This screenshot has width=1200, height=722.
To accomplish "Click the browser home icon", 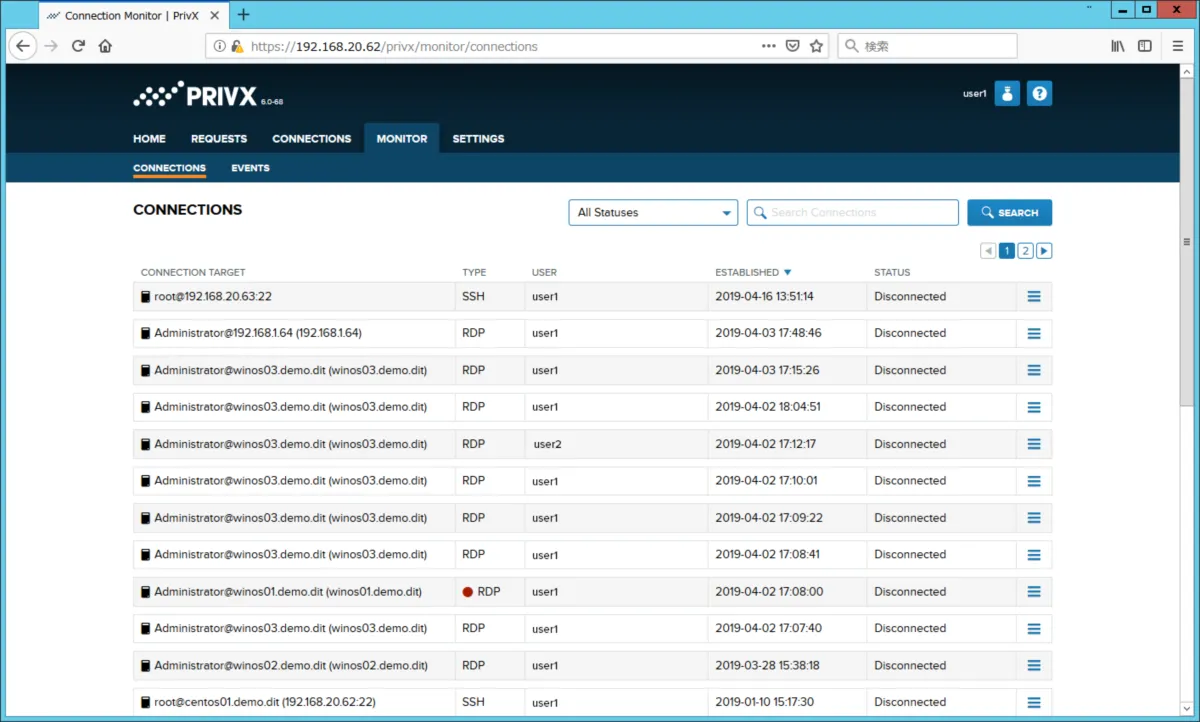I will point(105,46).
